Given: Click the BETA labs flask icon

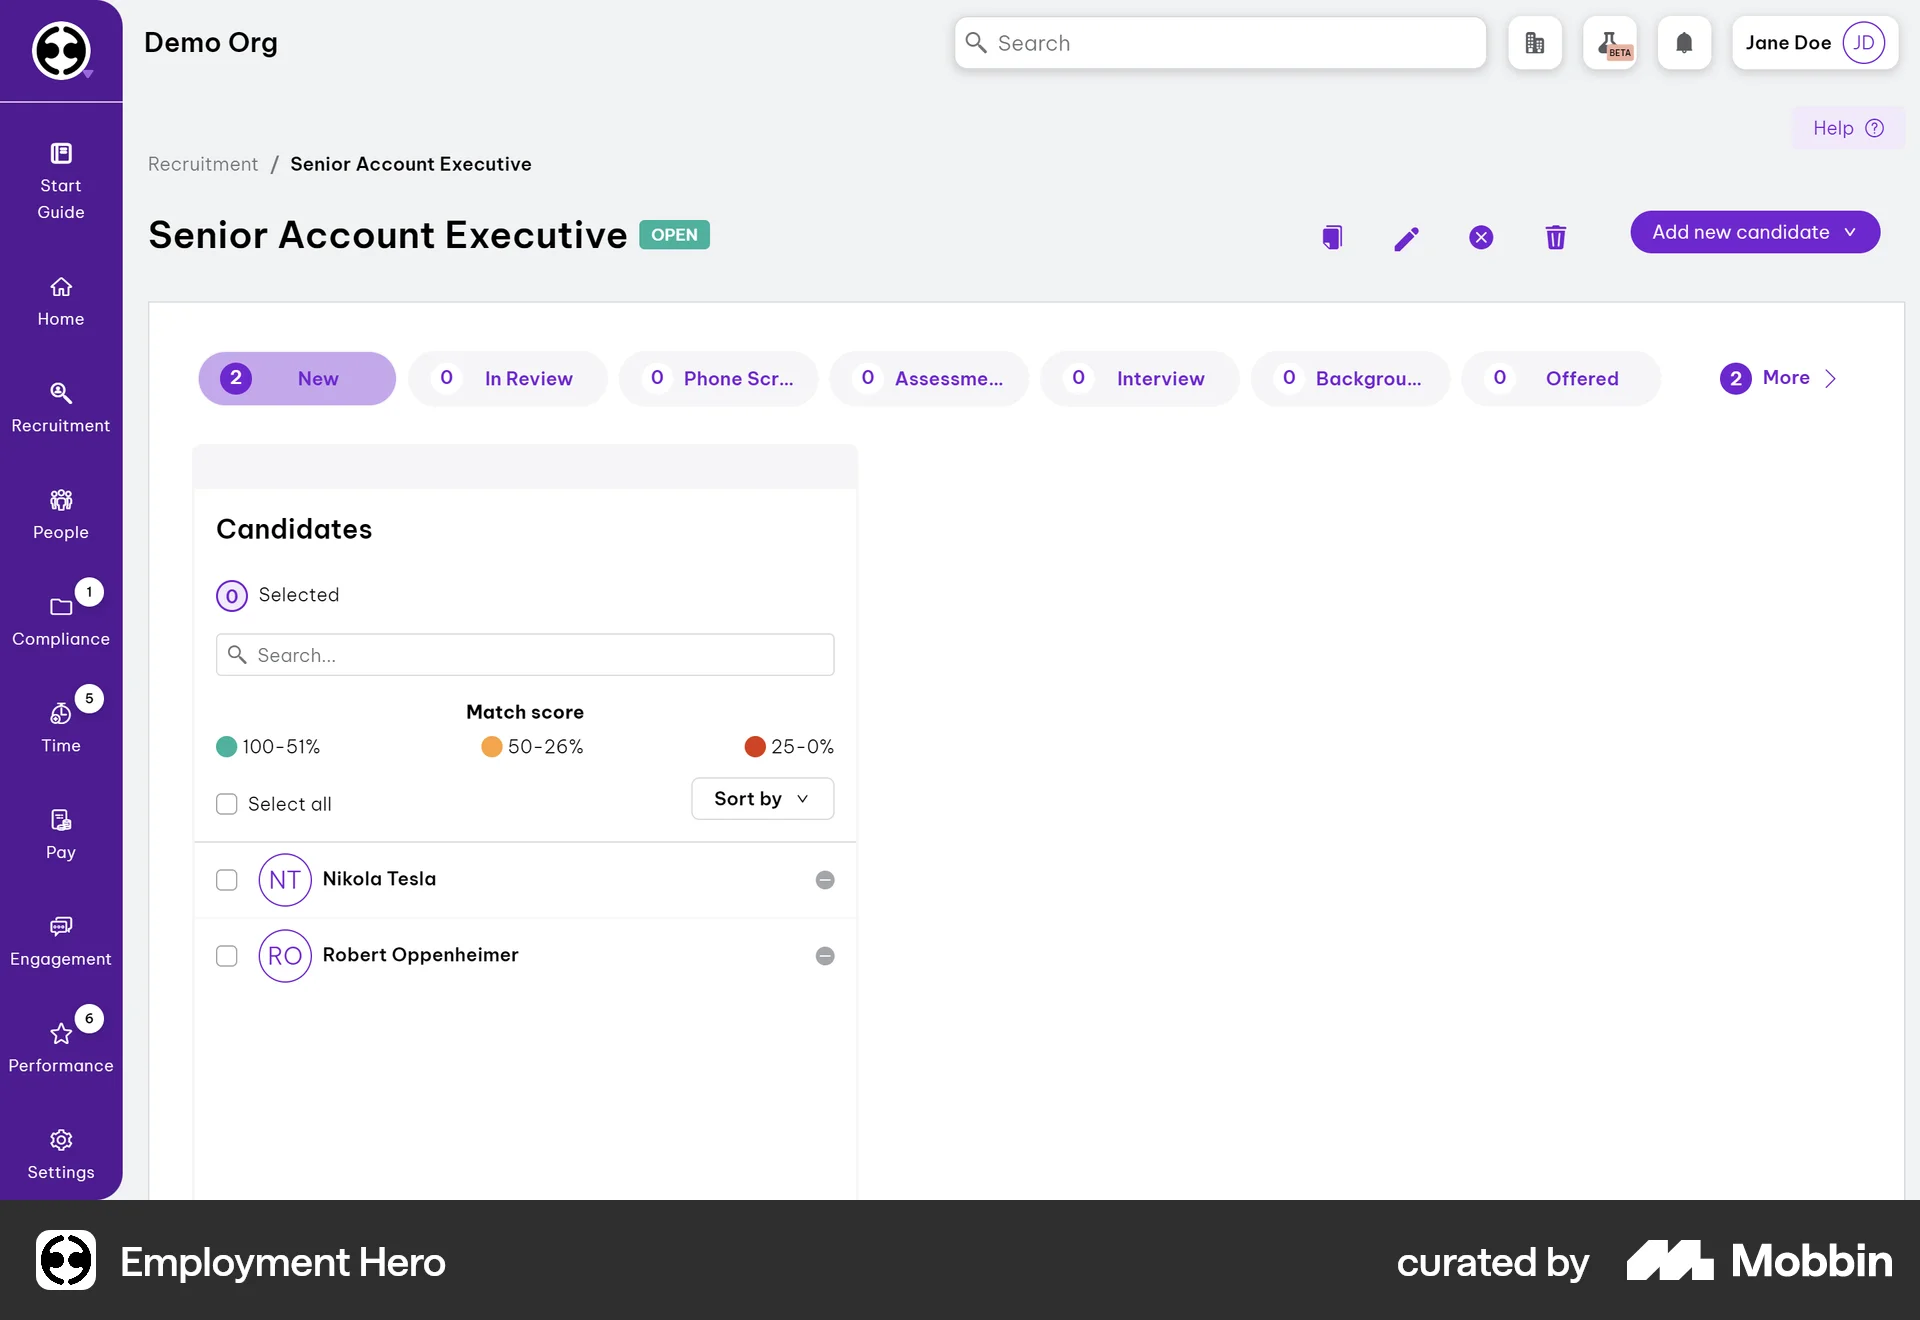Looking at the screenshot, I should (x=1610, y=42).
